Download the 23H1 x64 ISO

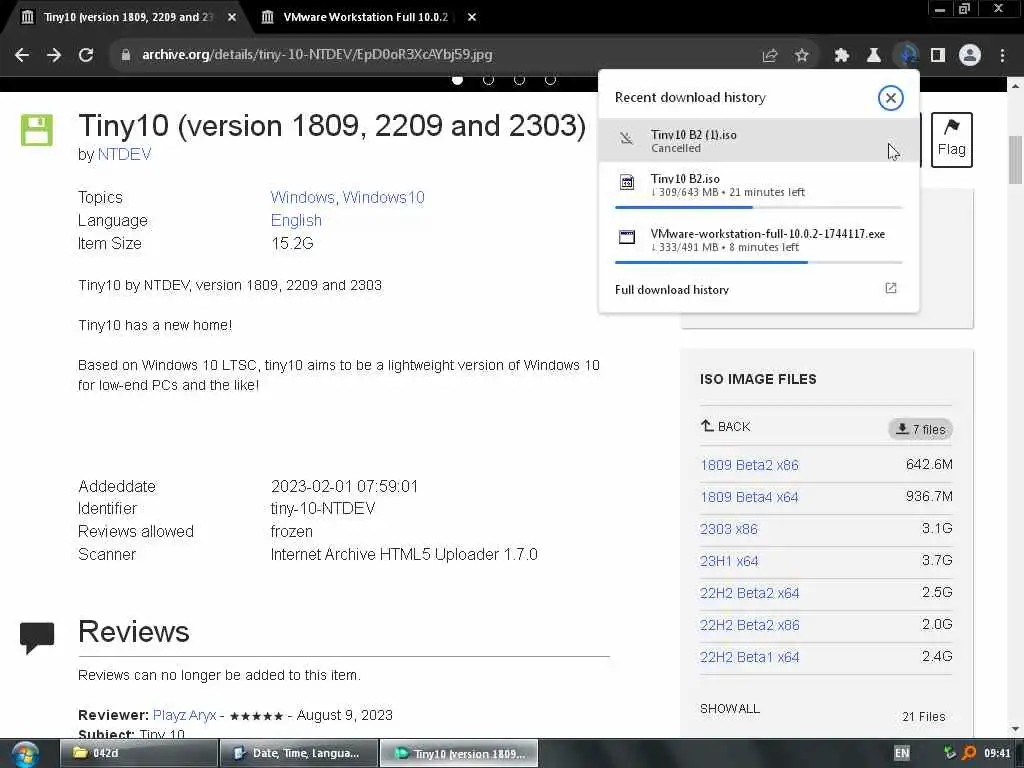[729, 561]
